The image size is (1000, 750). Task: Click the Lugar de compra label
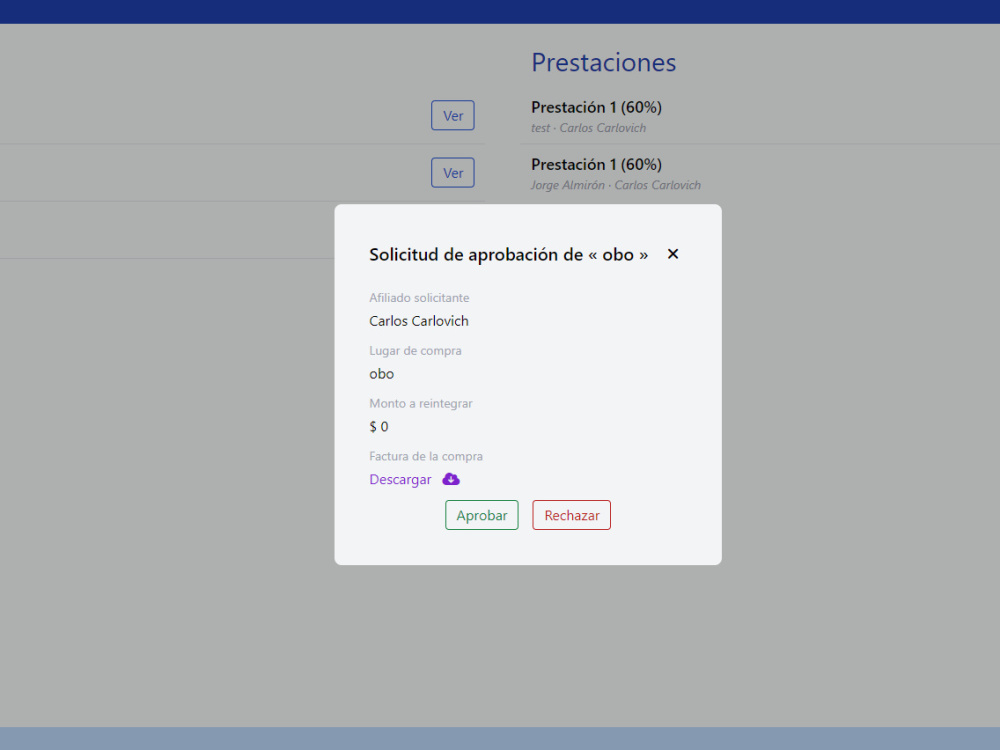tap(415, 351)
